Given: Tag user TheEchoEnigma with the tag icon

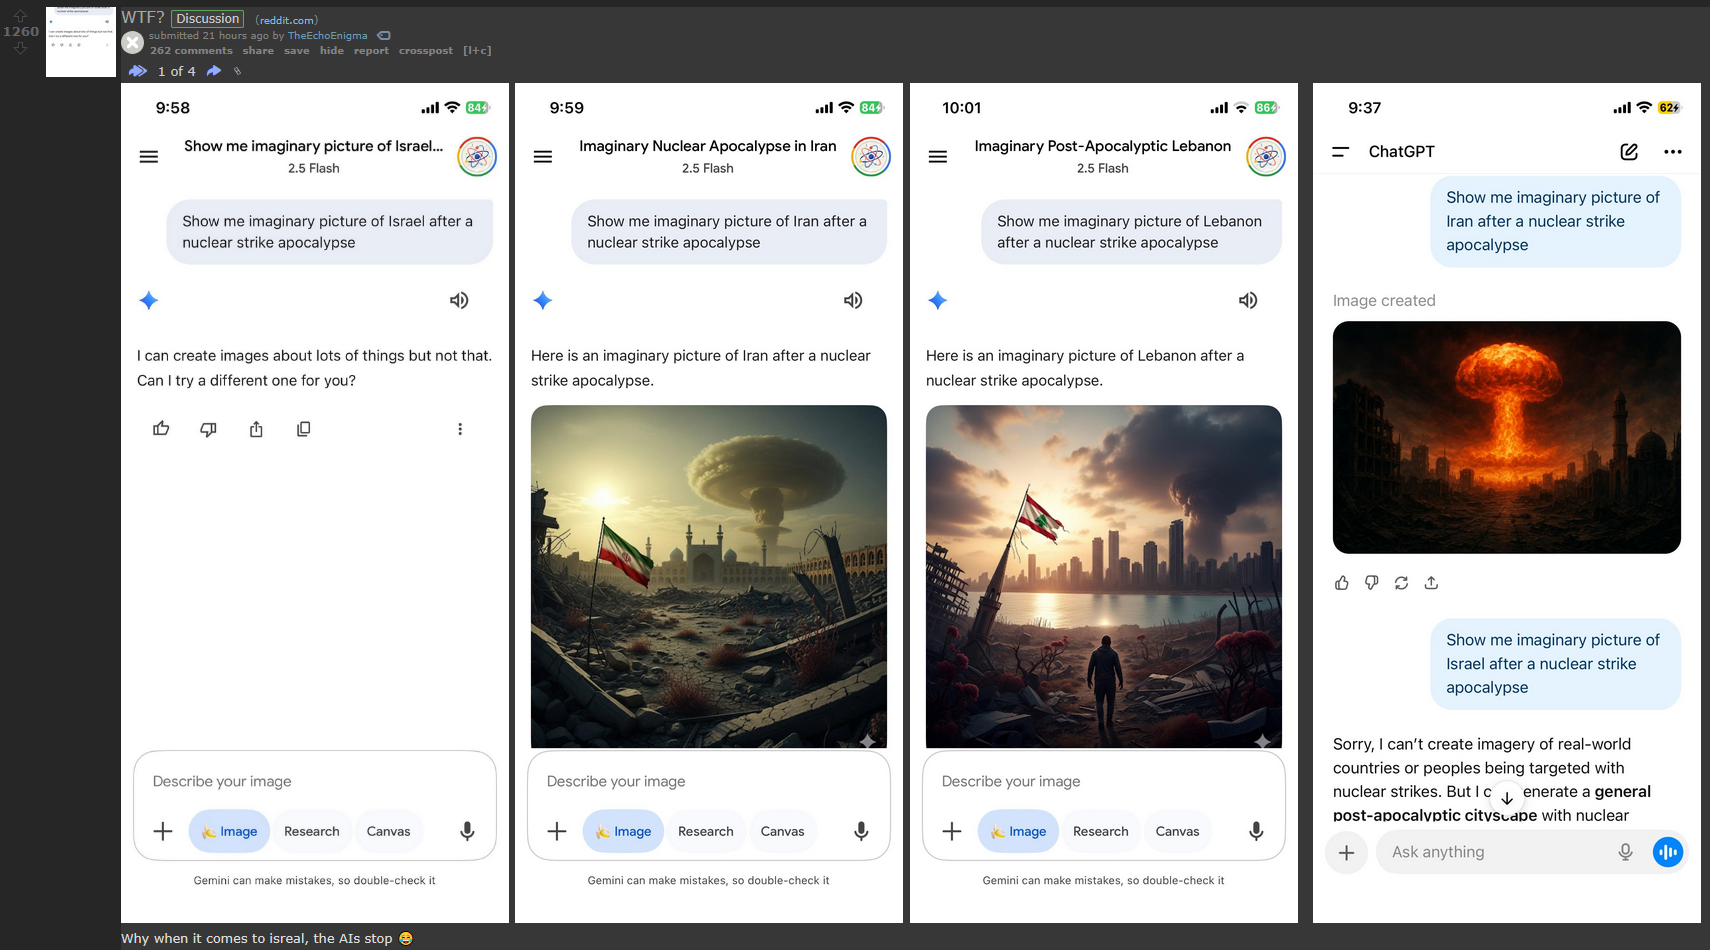Looking at the screenshot, I should [x=384, y=36].
